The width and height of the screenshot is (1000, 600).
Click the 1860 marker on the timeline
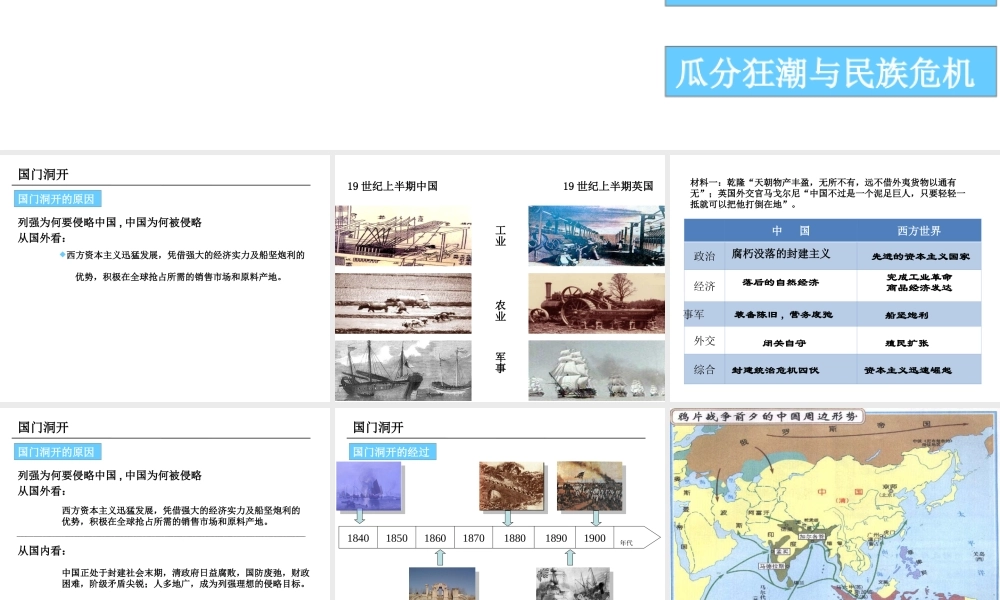[435, 538]
